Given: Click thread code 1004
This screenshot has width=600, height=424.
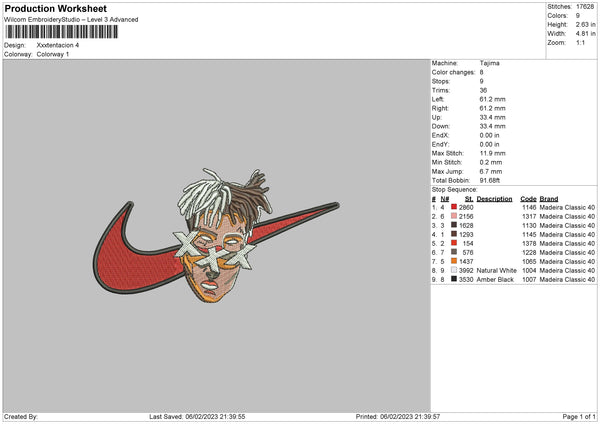Looking at the screenshot, I should coord(529,271).
